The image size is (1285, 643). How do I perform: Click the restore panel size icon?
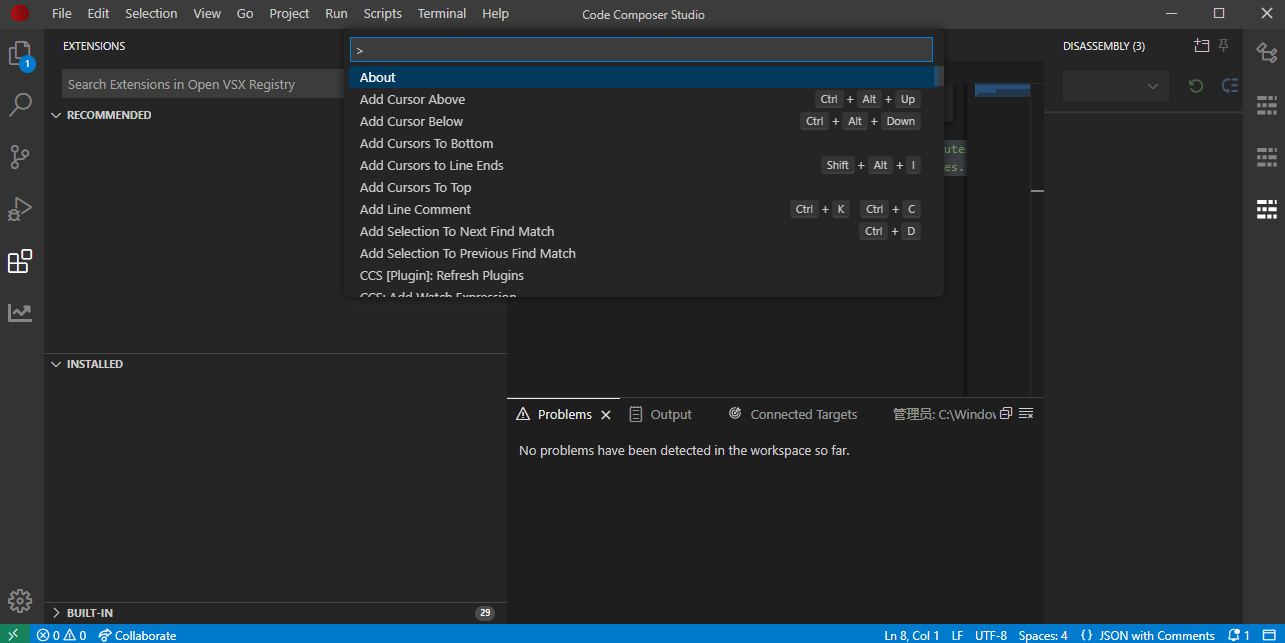tap(1006, 413)
